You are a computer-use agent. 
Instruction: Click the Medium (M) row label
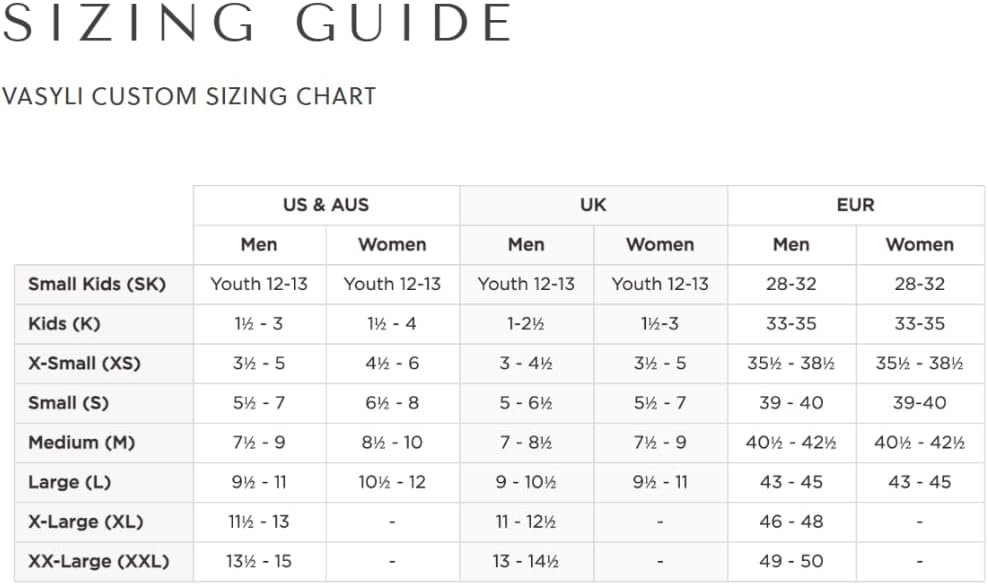82,443
